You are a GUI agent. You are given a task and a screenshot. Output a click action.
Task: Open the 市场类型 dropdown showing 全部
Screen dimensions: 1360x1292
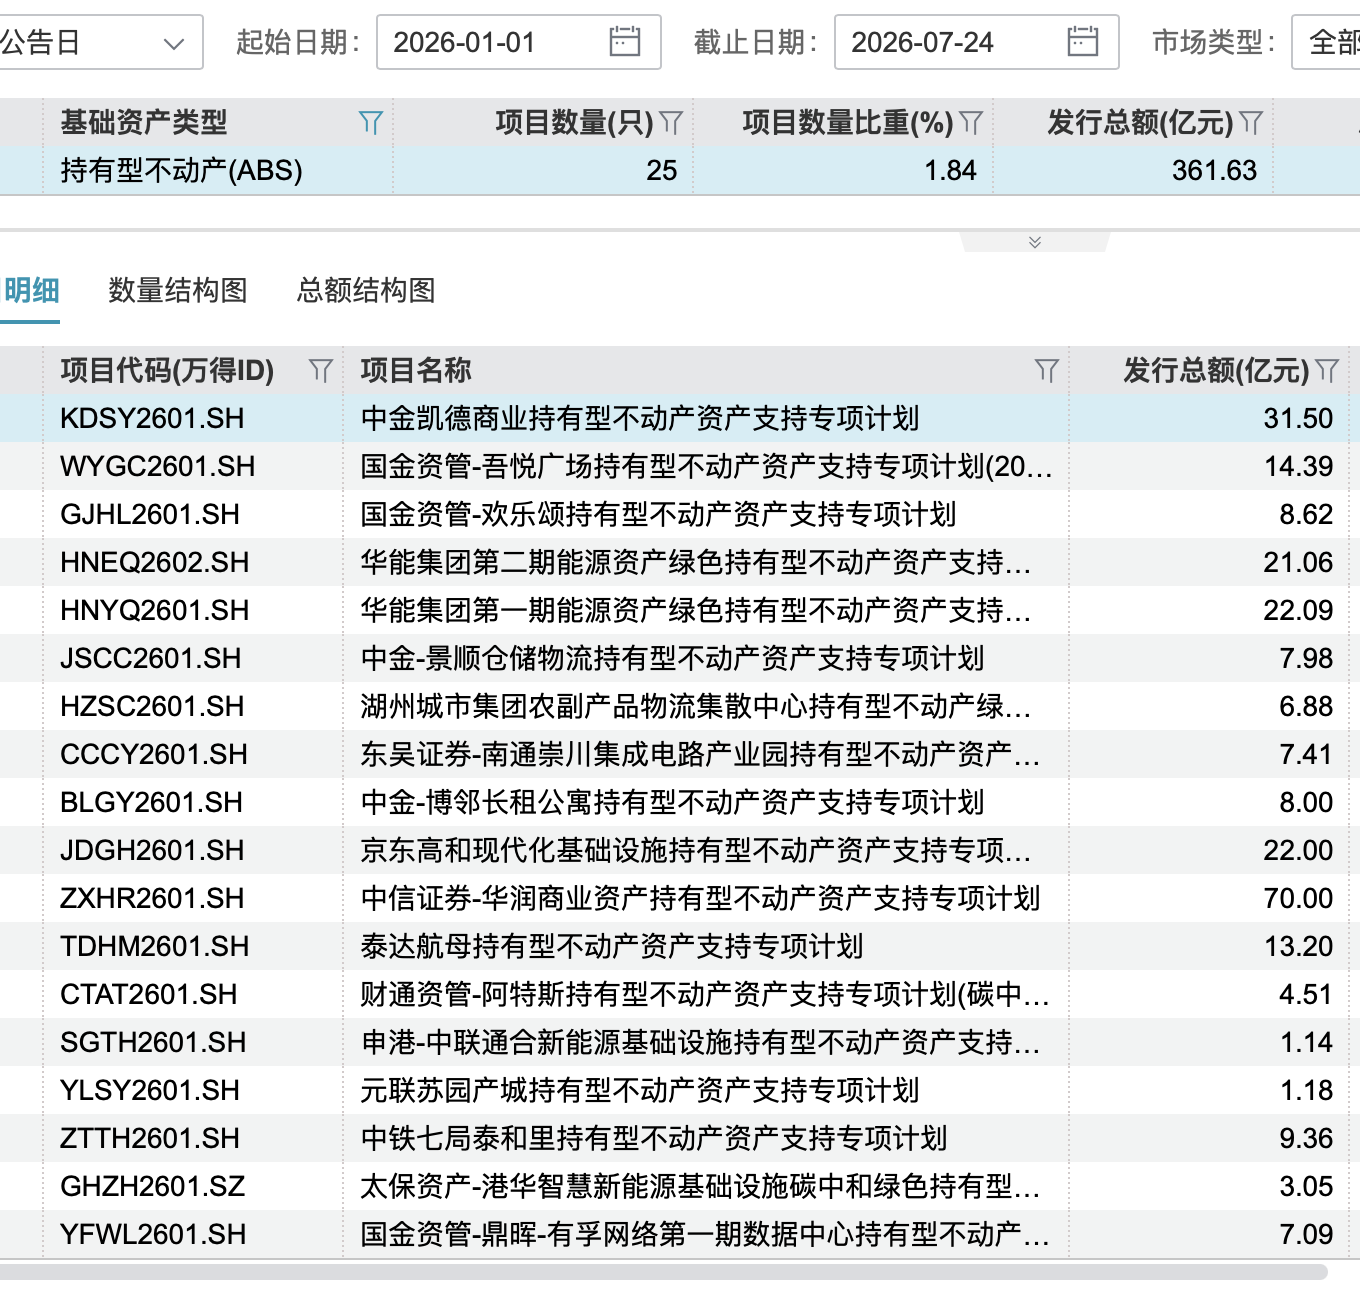point(1327,42)
